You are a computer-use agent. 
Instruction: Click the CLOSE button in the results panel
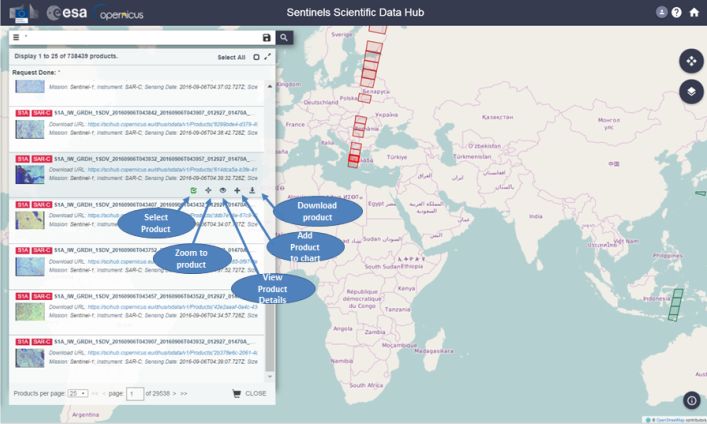click(256, 393)
